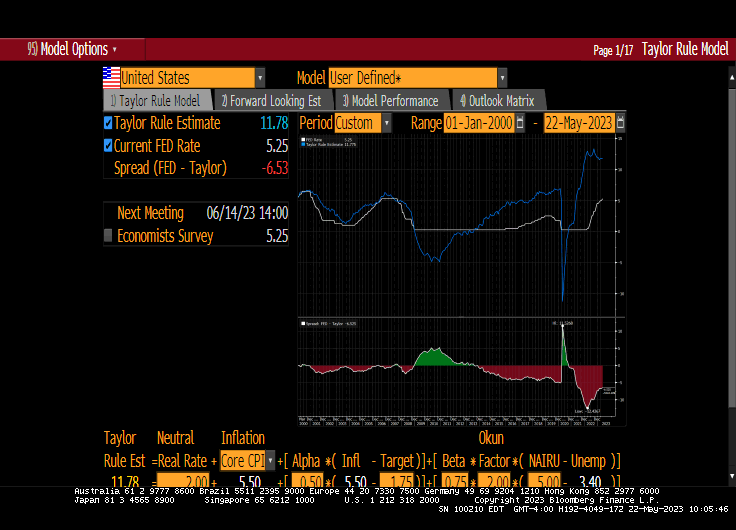
Task: Enable the Economists Survey checkbox
Action: pyautogui.click(x=109, y=236)
